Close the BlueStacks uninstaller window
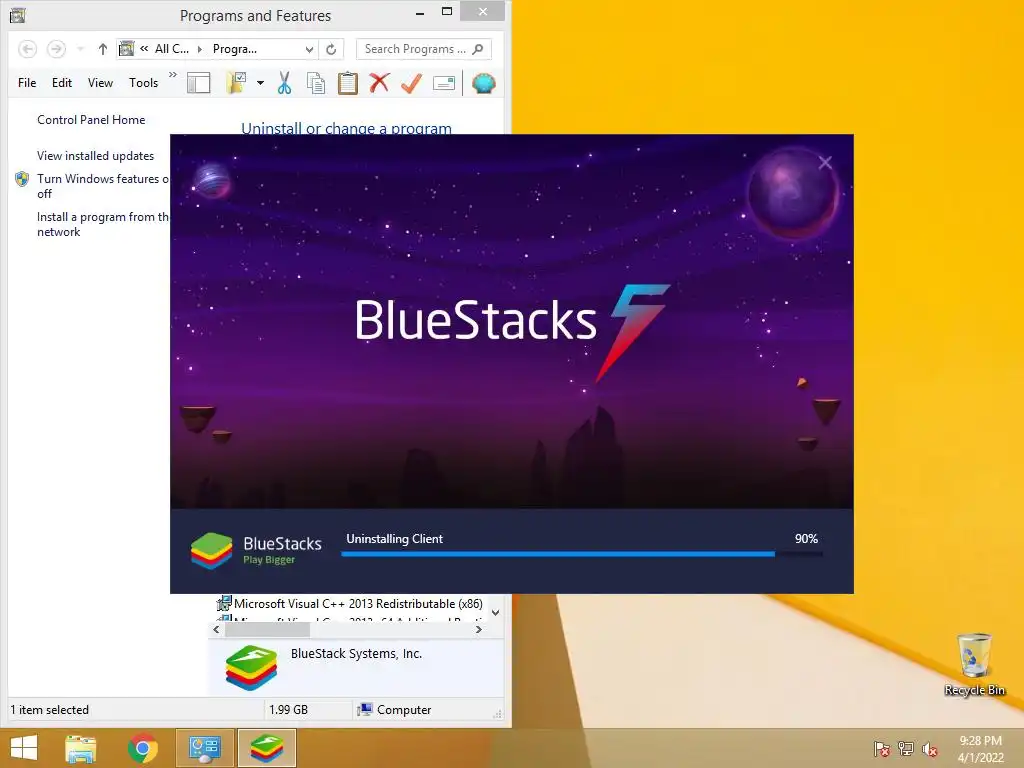Viewport: 1024px width, 768px height. [x=825, y=163]
